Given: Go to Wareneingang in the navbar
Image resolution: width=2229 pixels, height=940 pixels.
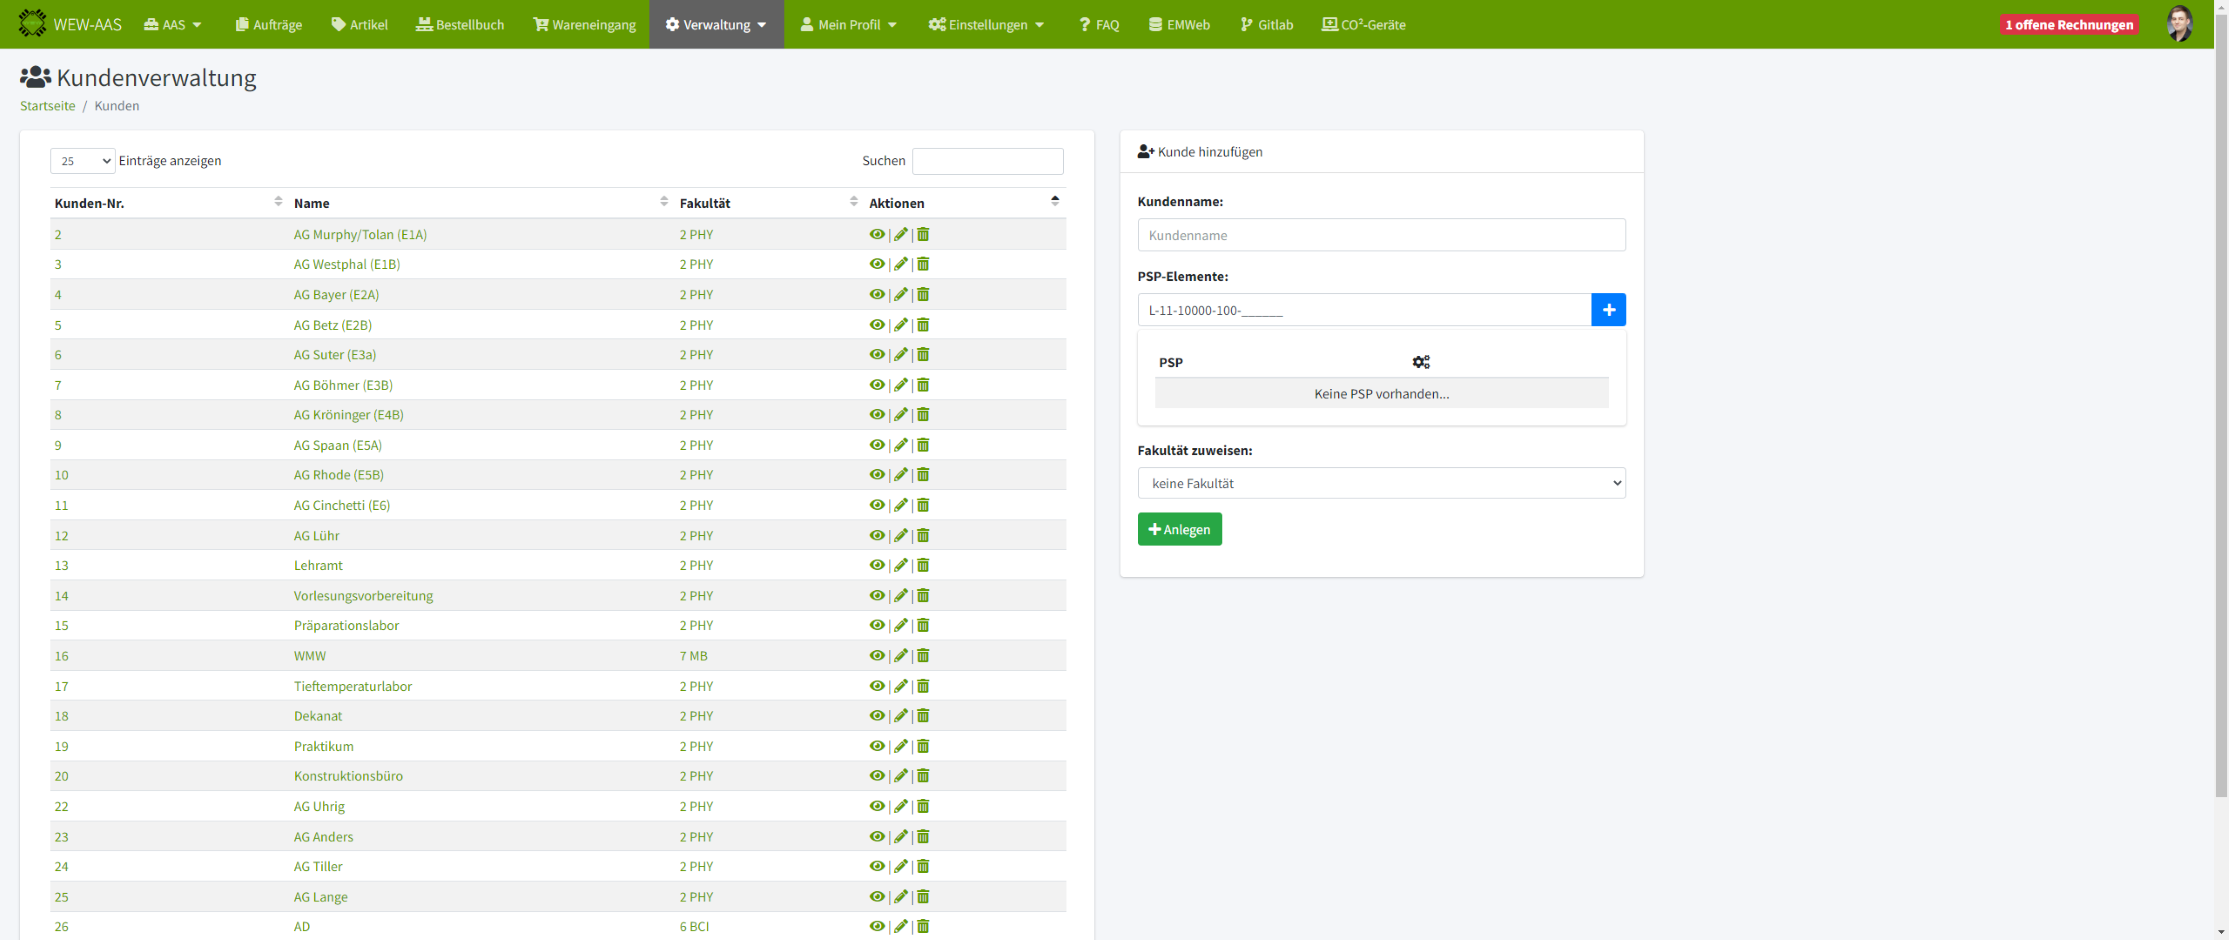Looking at the screenshot, I should point(585,24).
